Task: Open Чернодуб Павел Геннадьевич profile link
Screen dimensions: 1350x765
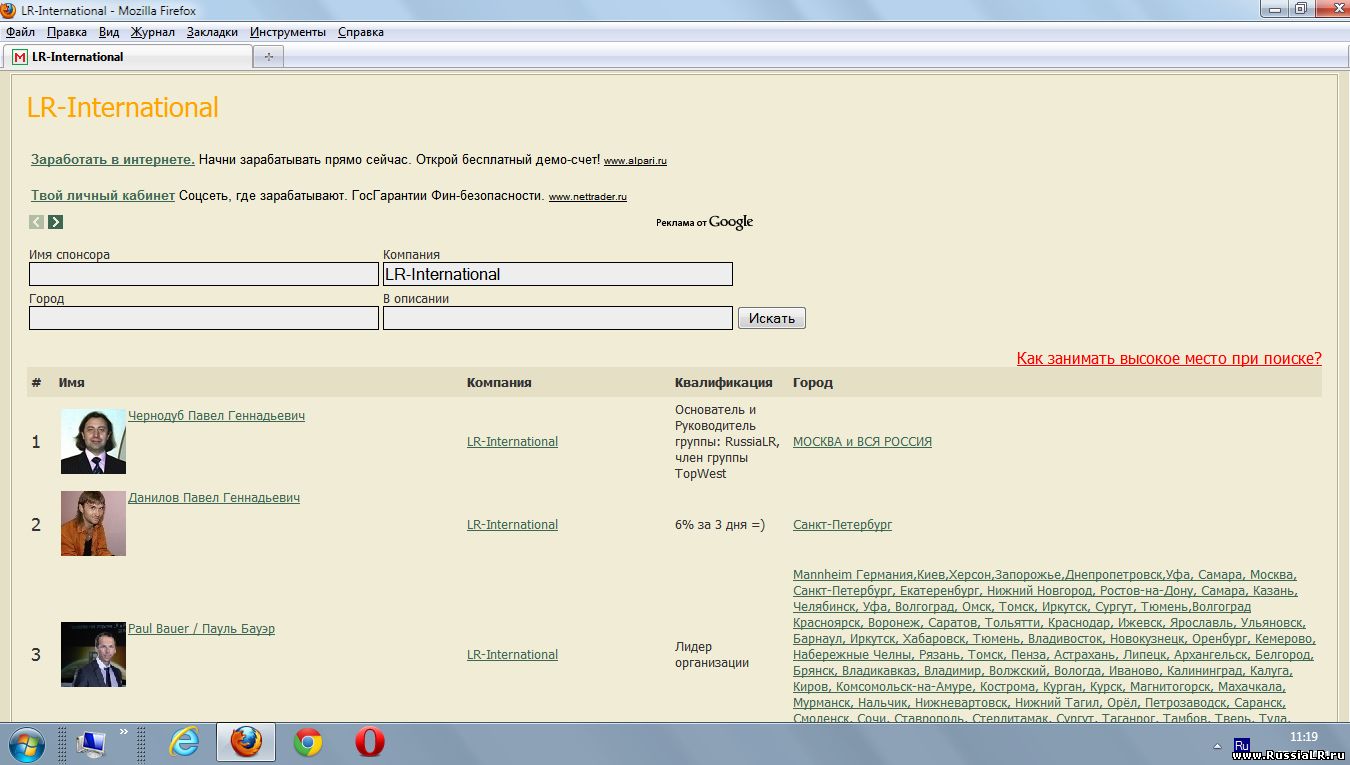Action: tap(216, 416)
